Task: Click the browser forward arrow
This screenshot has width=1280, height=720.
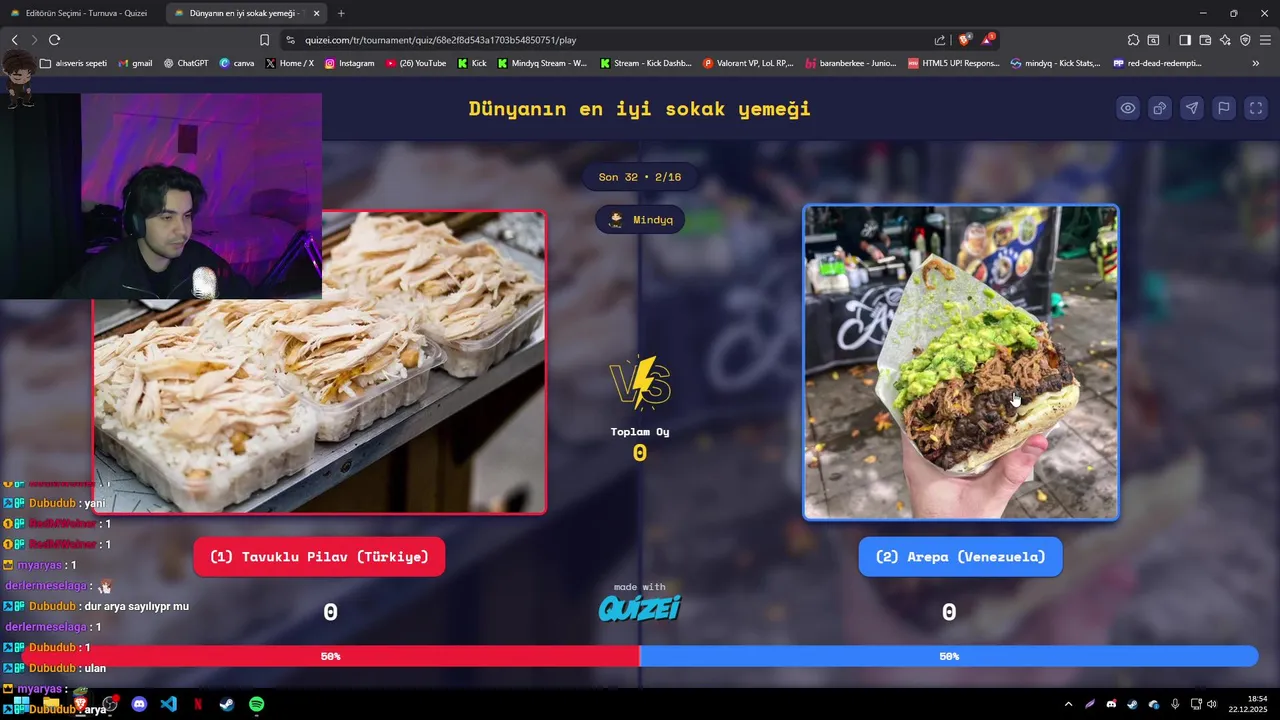Action: [34, 40]
